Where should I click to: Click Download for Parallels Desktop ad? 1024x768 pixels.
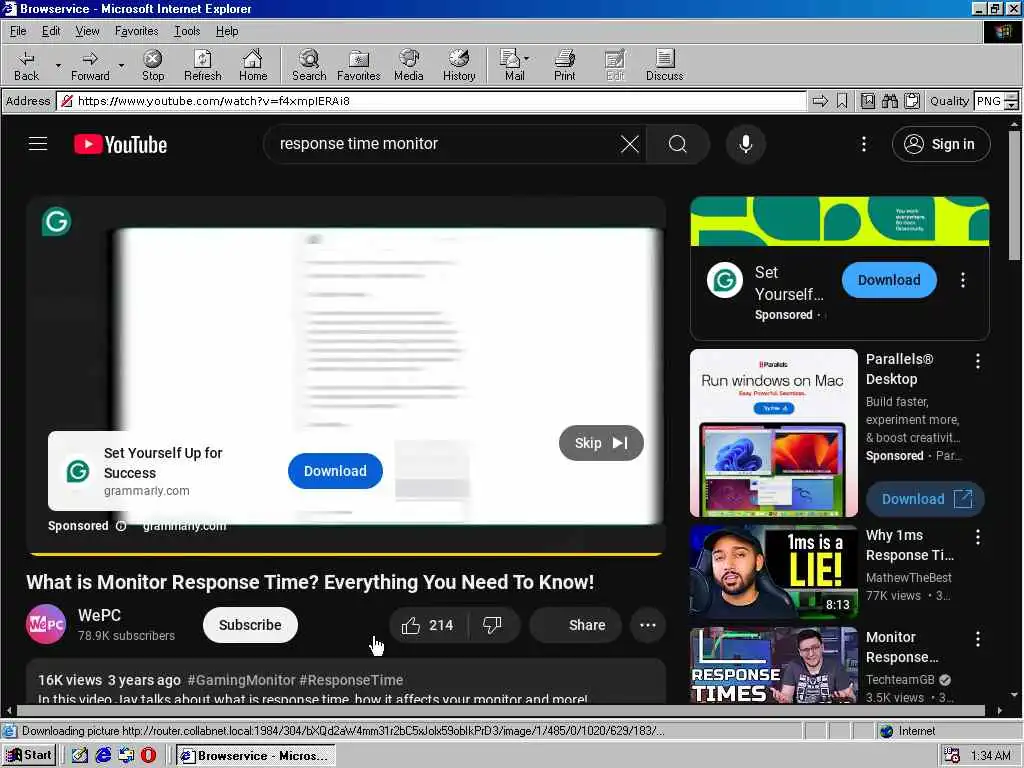click(925, 499)
